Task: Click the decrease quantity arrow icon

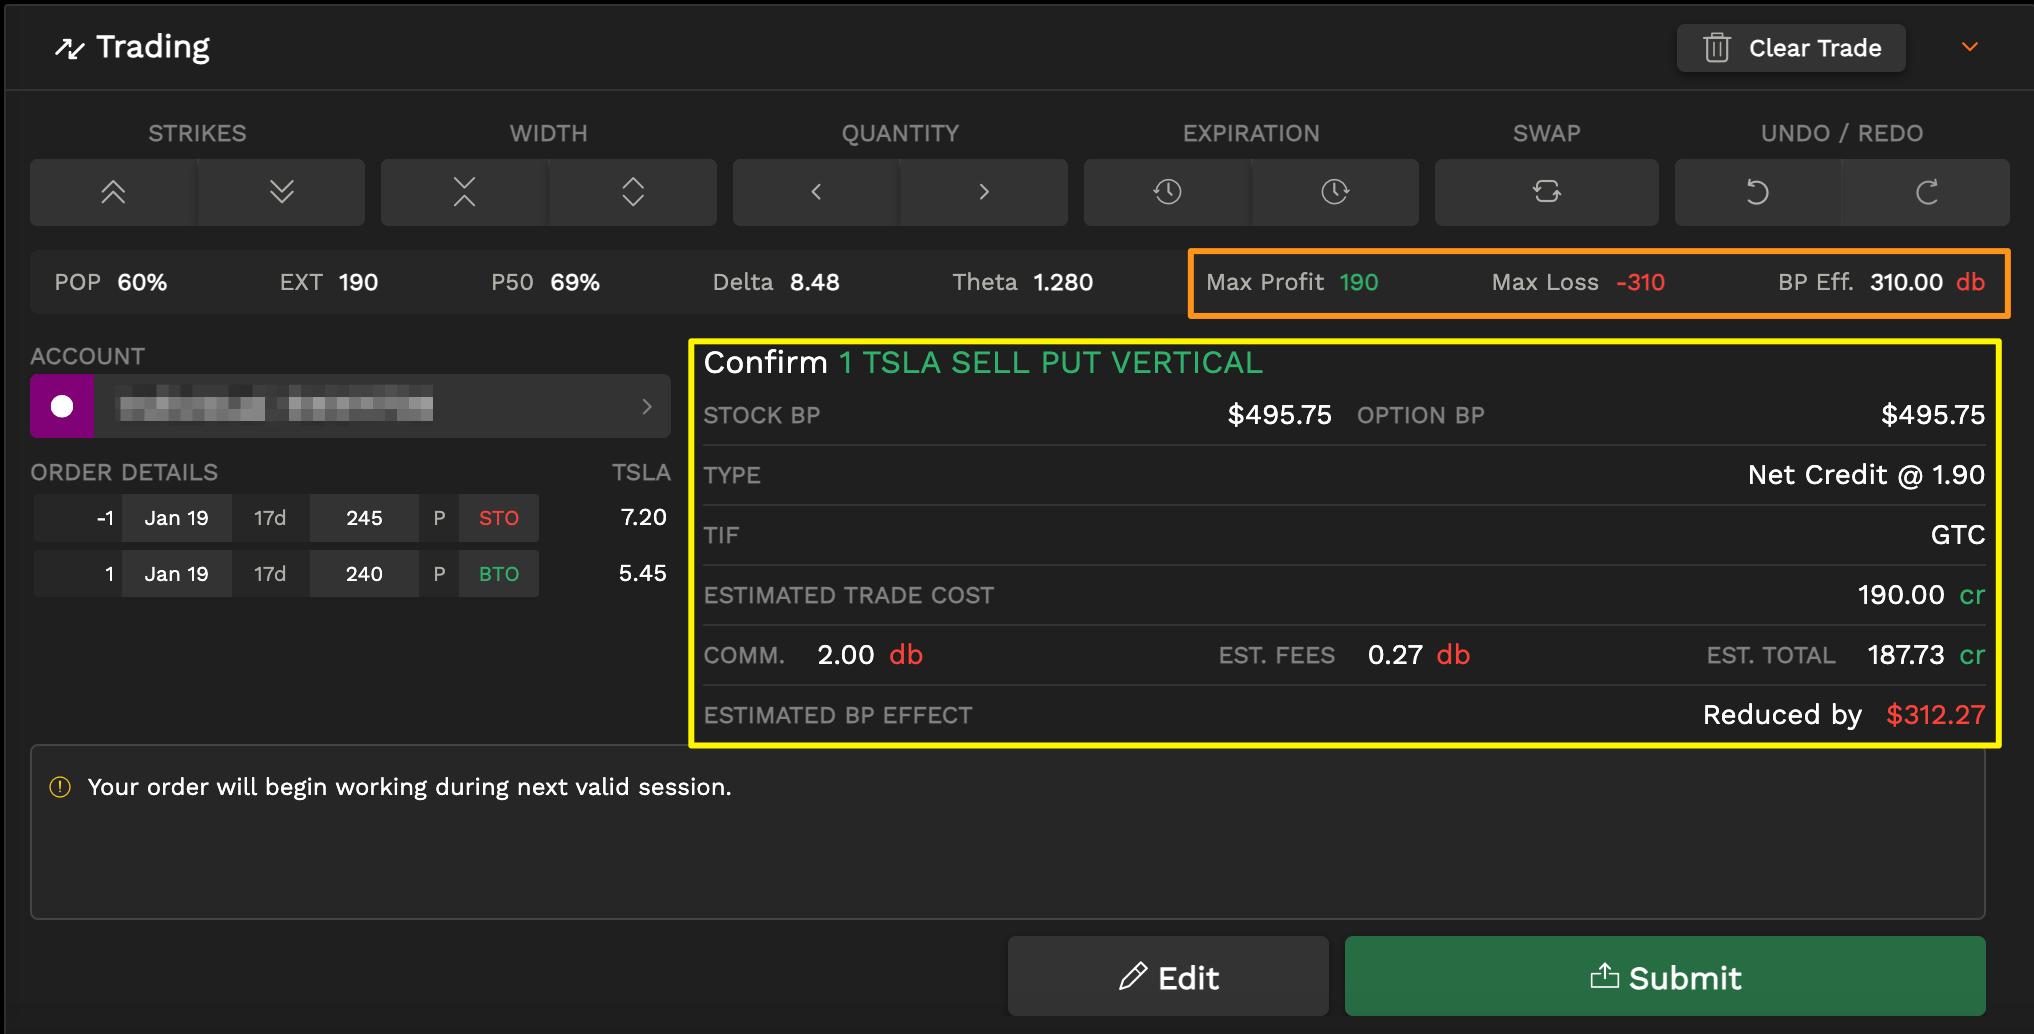Action: pos(815,192)
